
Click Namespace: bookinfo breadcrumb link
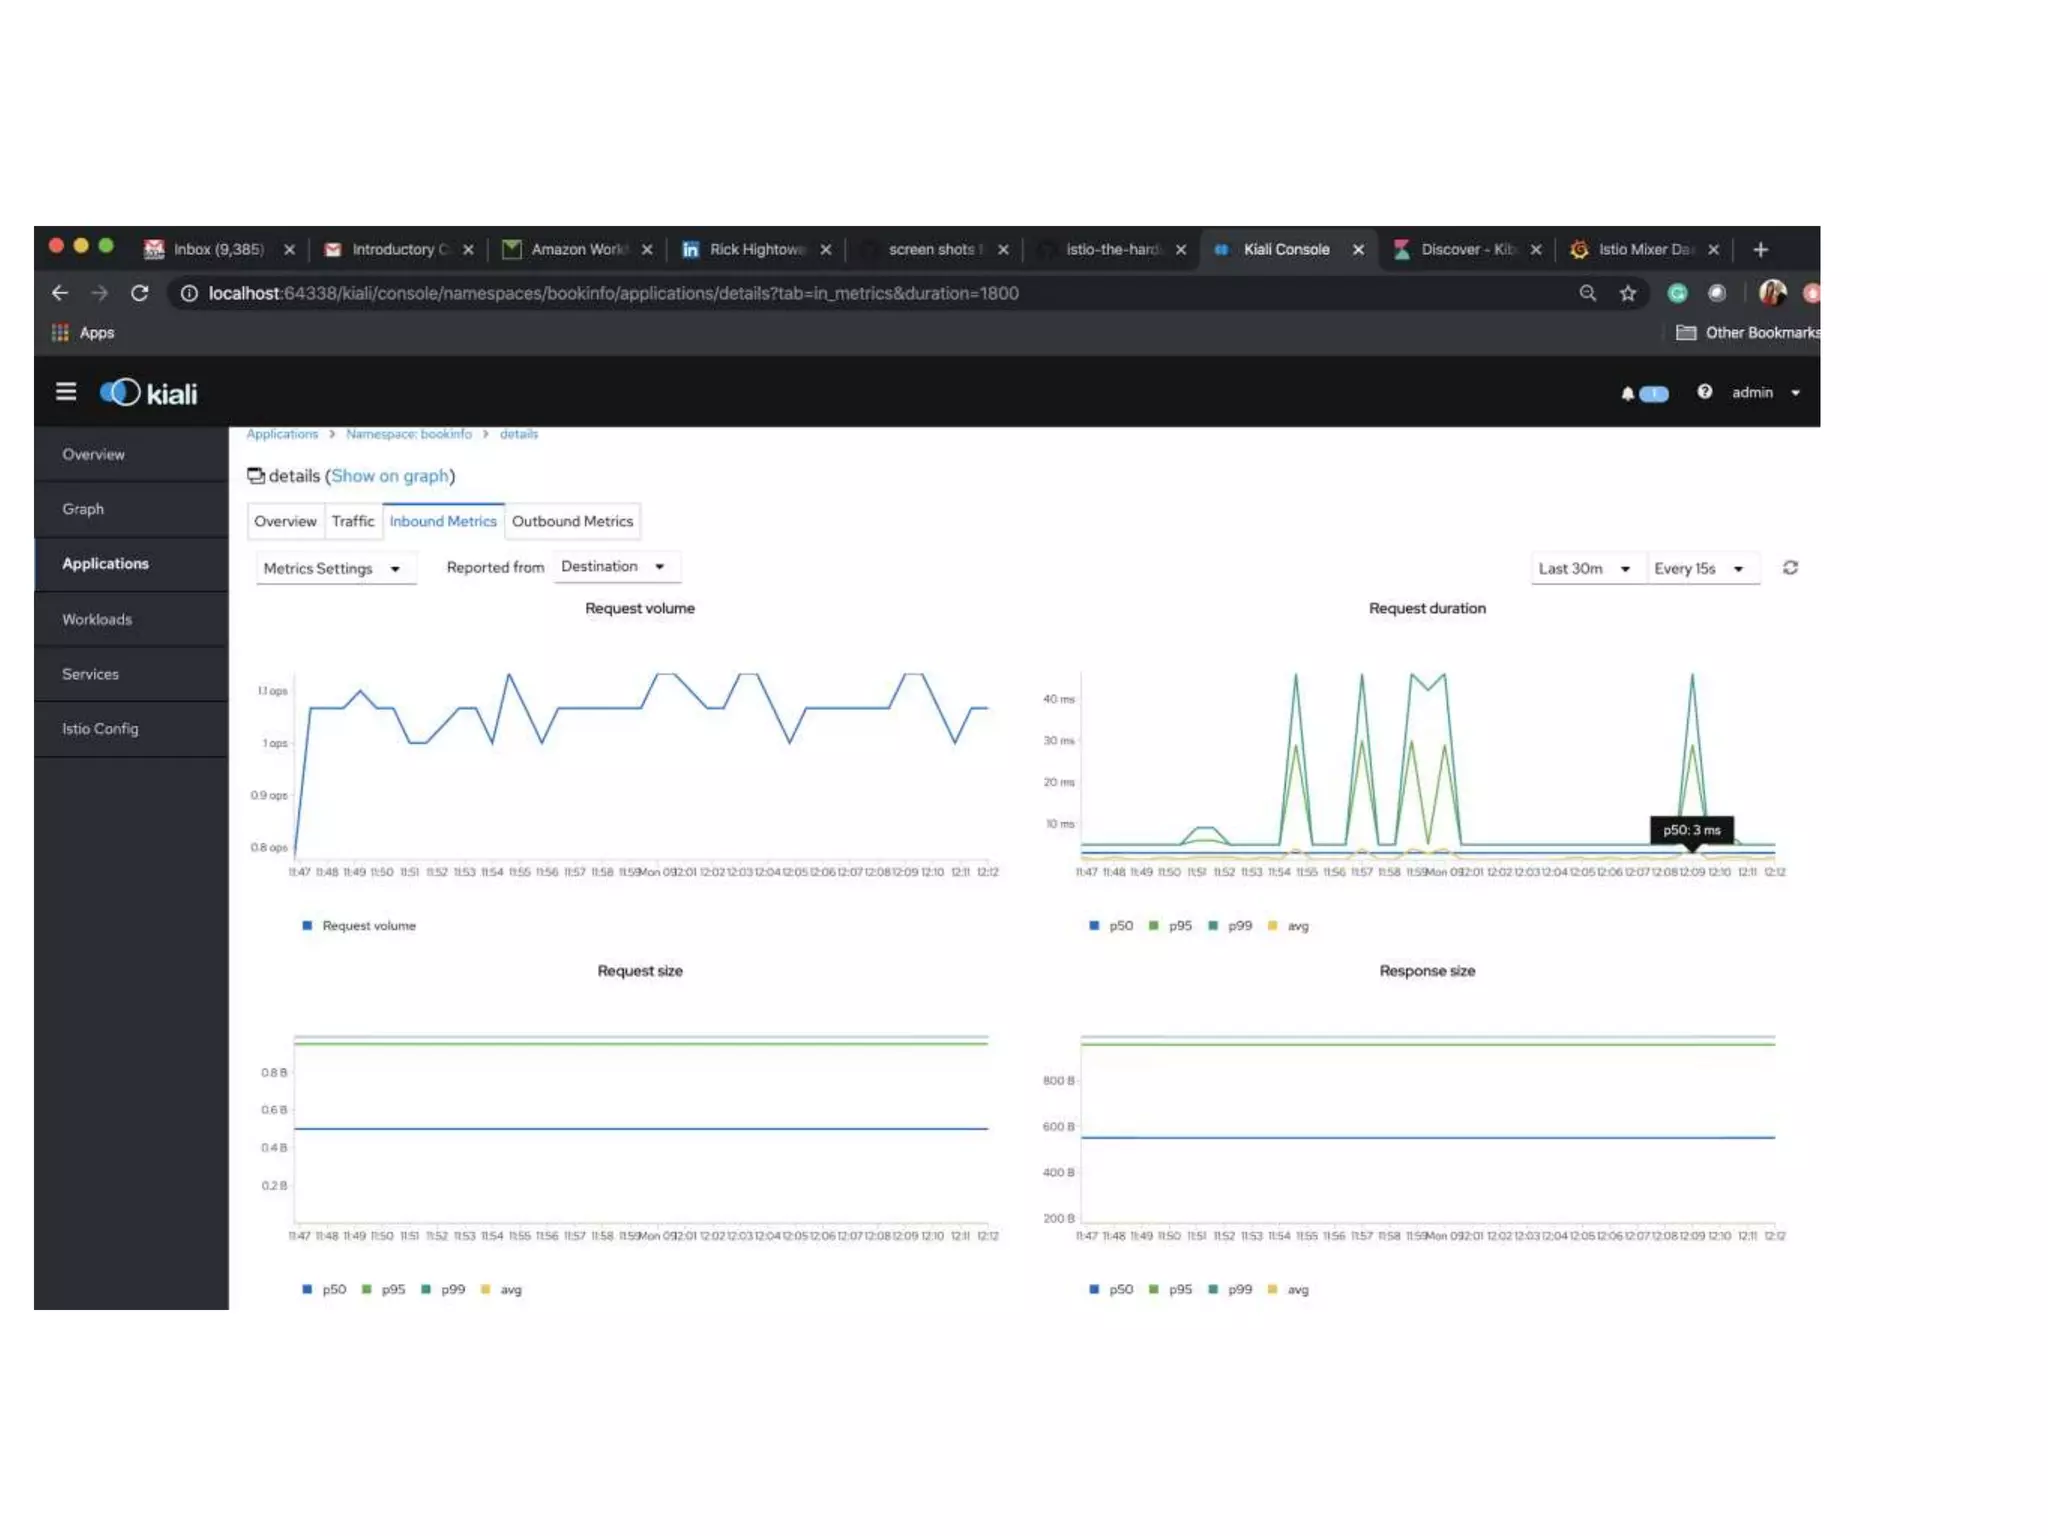[408, 434]
